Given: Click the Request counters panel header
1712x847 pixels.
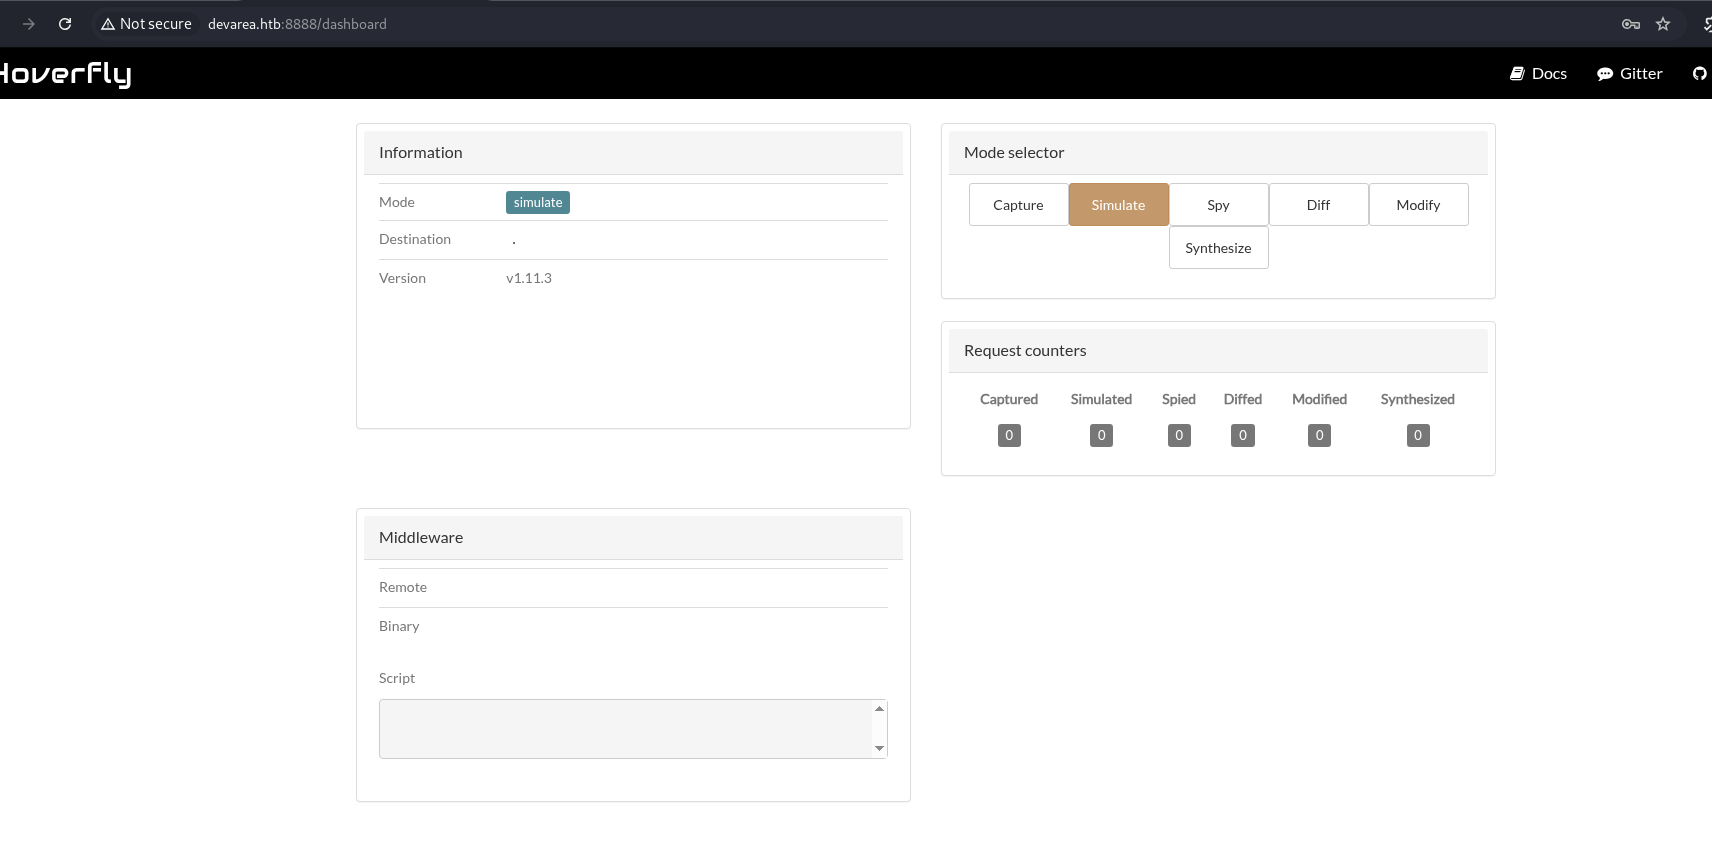Looking at the screenshot, I should click(x=1218, y=351).
